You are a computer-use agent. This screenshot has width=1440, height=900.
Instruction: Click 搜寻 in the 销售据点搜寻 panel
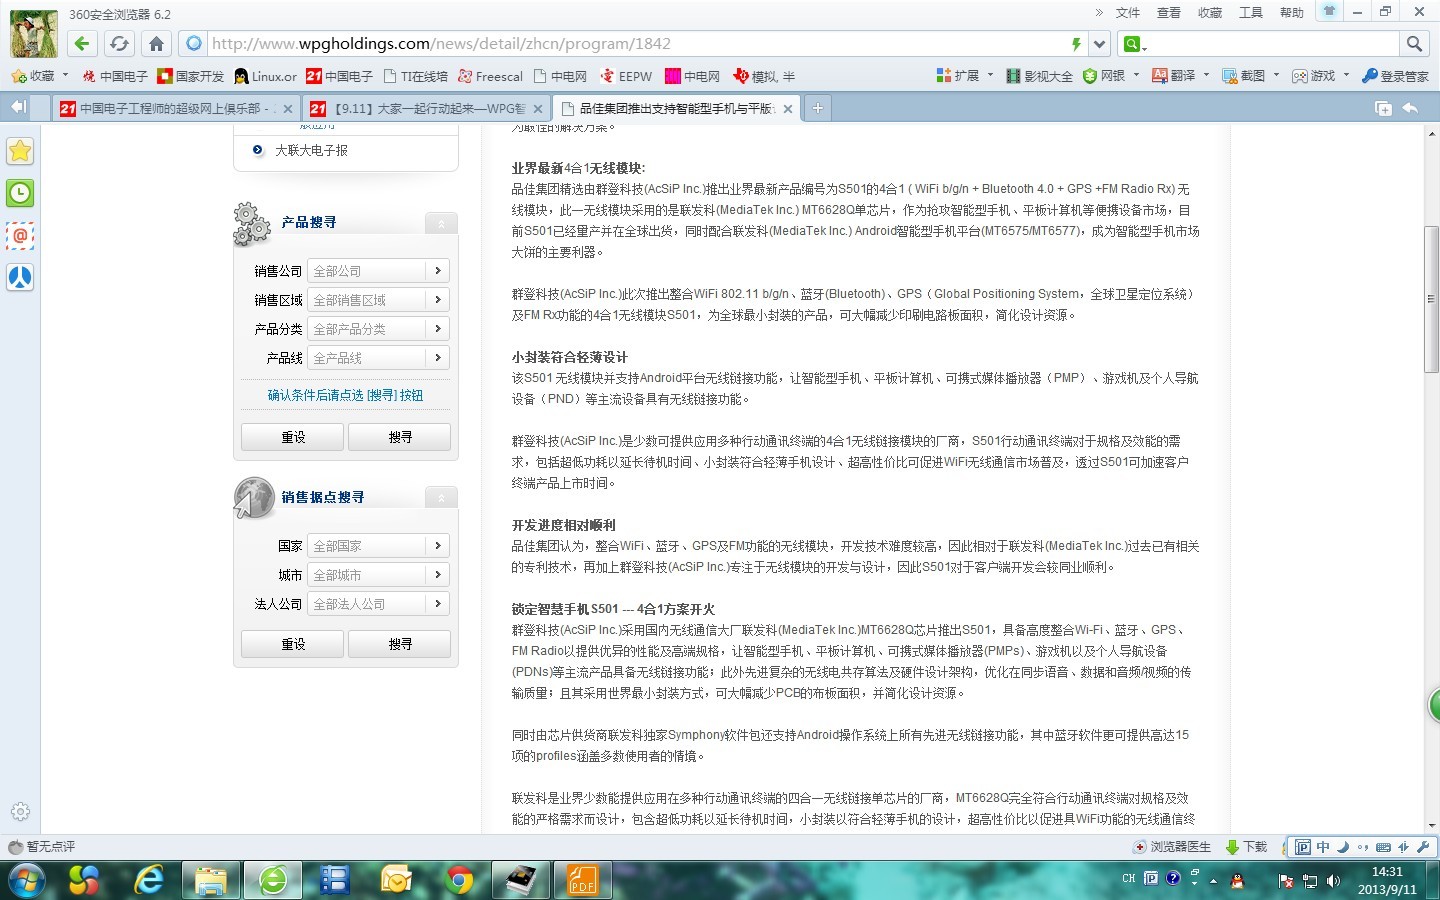[400, 644]
